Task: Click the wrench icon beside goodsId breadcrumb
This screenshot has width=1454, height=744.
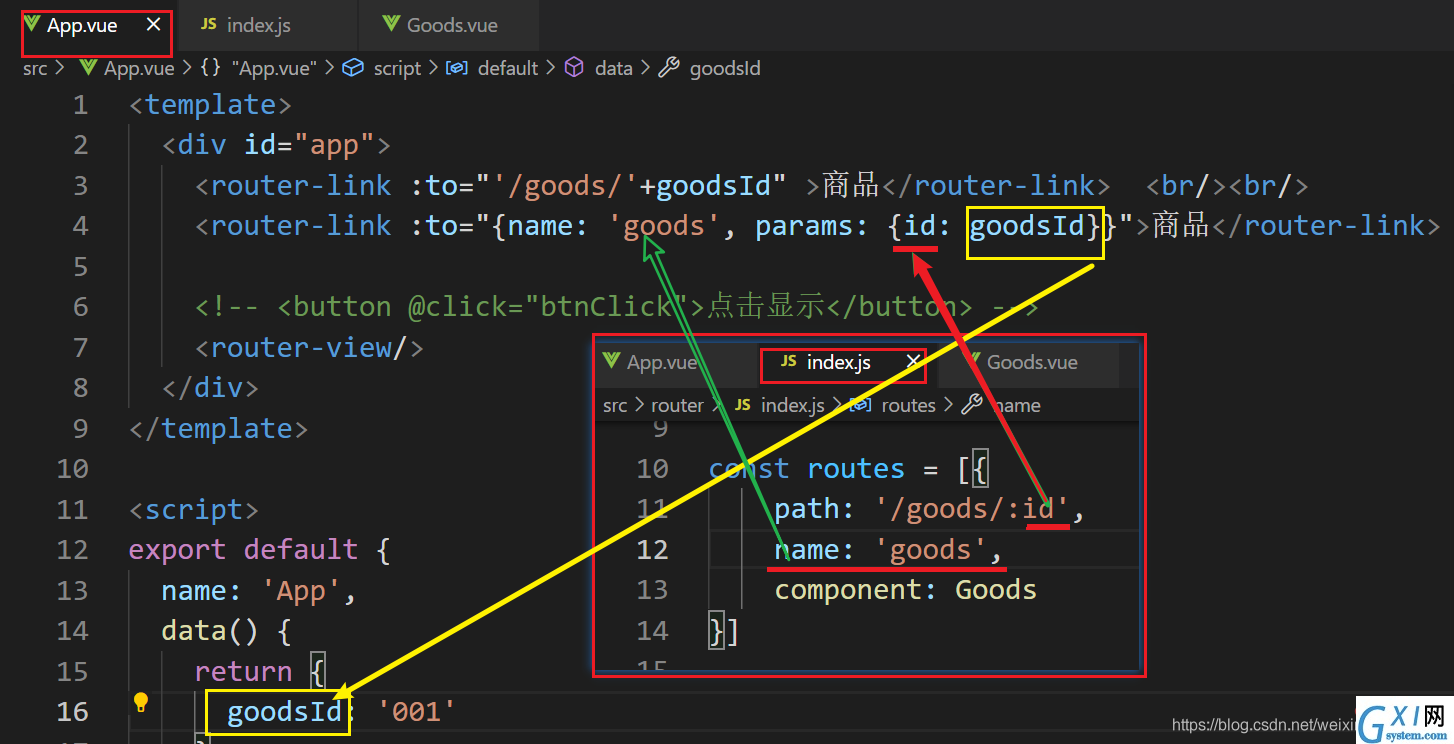Action: tap(670, 68)
